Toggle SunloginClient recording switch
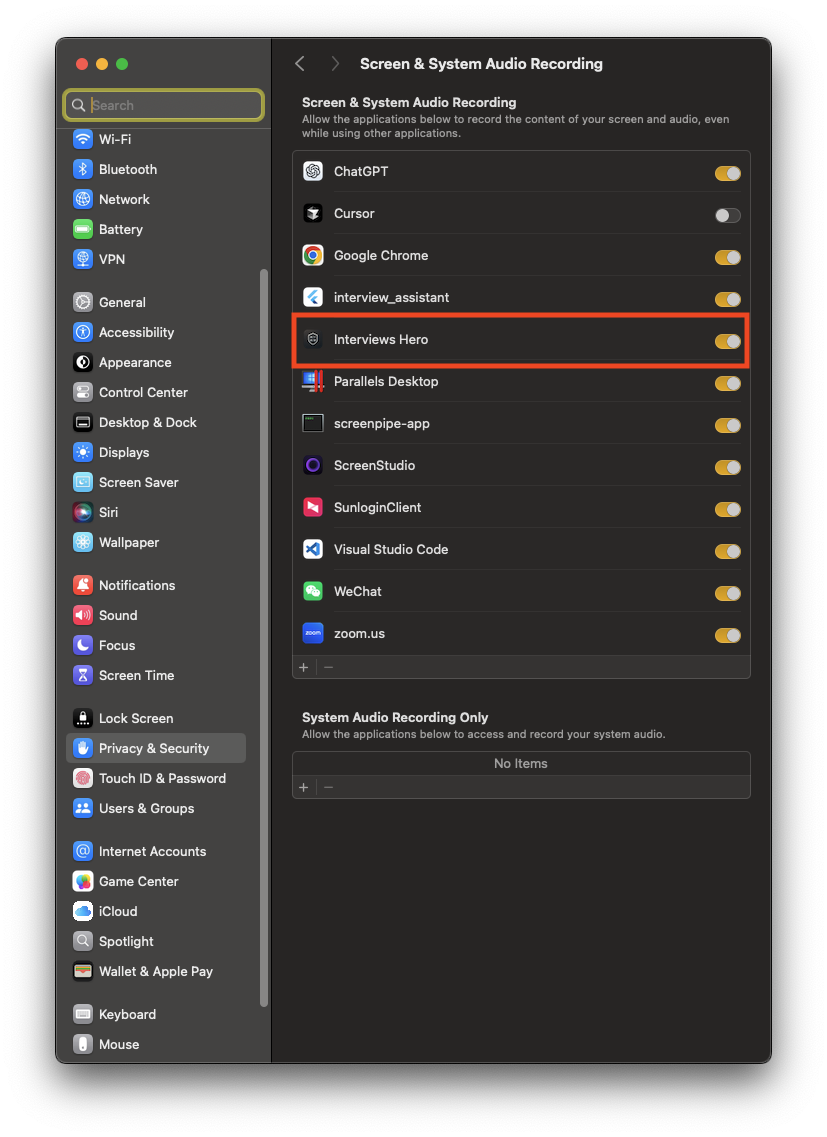The width and height of the screenshot is (827, 1137). tap(728, 510)
